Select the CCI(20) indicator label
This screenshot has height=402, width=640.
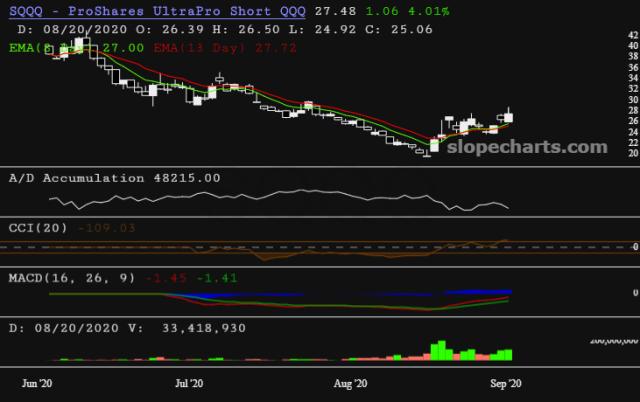click(37, 227)
